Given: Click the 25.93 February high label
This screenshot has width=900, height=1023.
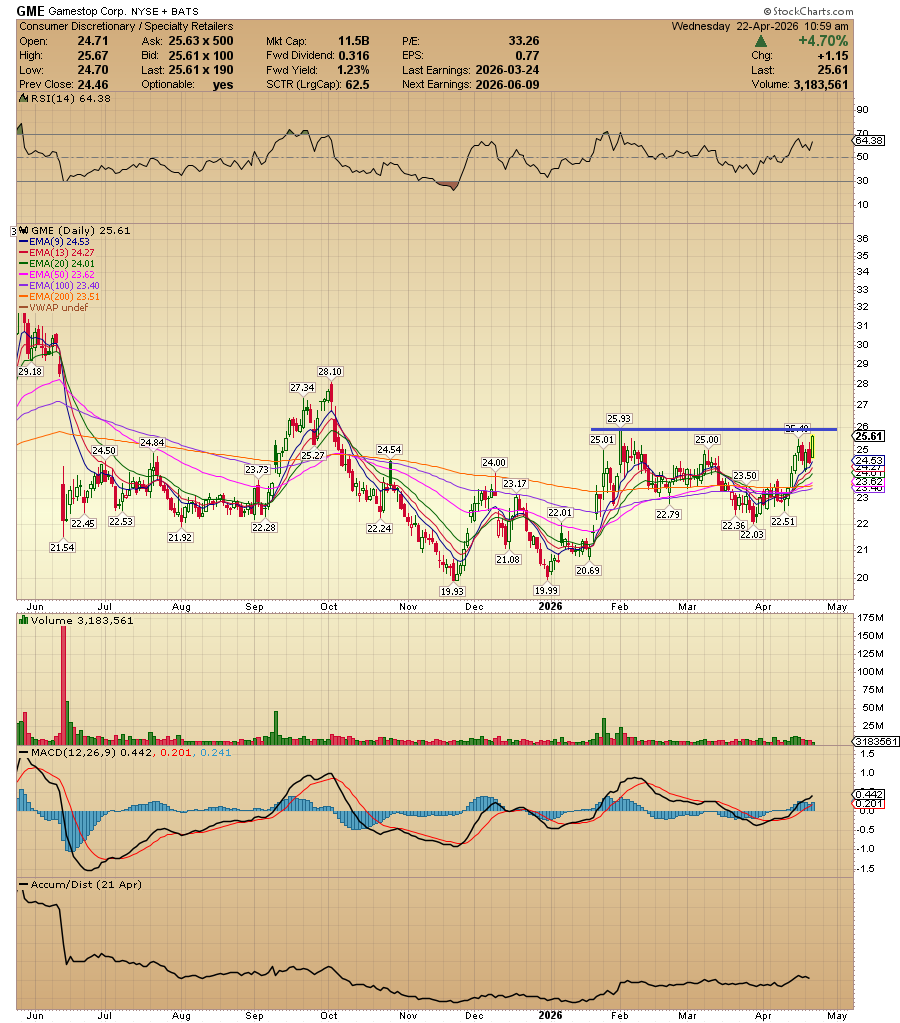Looking at the screenshot, I should pyautogui.click(x=619, y=419).
